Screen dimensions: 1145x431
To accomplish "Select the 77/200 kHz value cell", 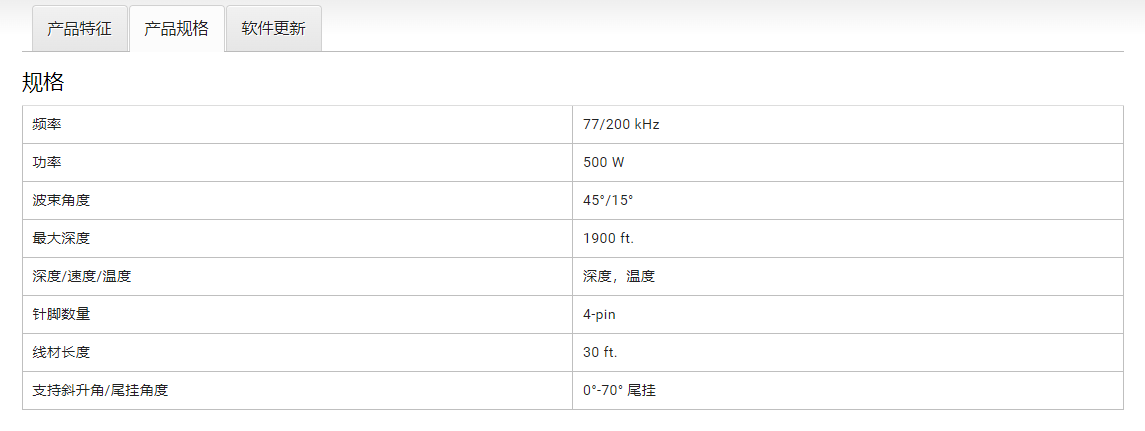I will [x=621, y=125].
